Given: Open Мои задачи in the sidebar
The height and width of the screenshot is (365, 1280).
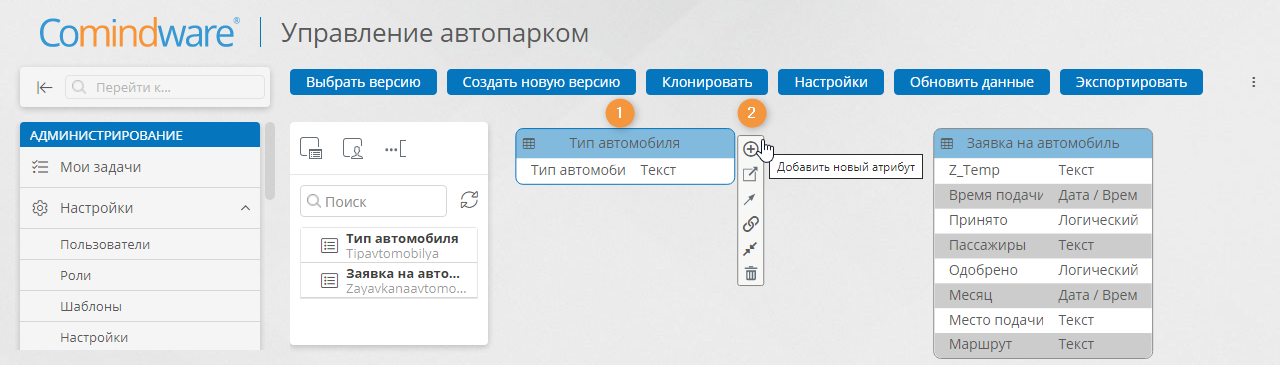Looking at the screenshot, I should click(x=140, y=167).
